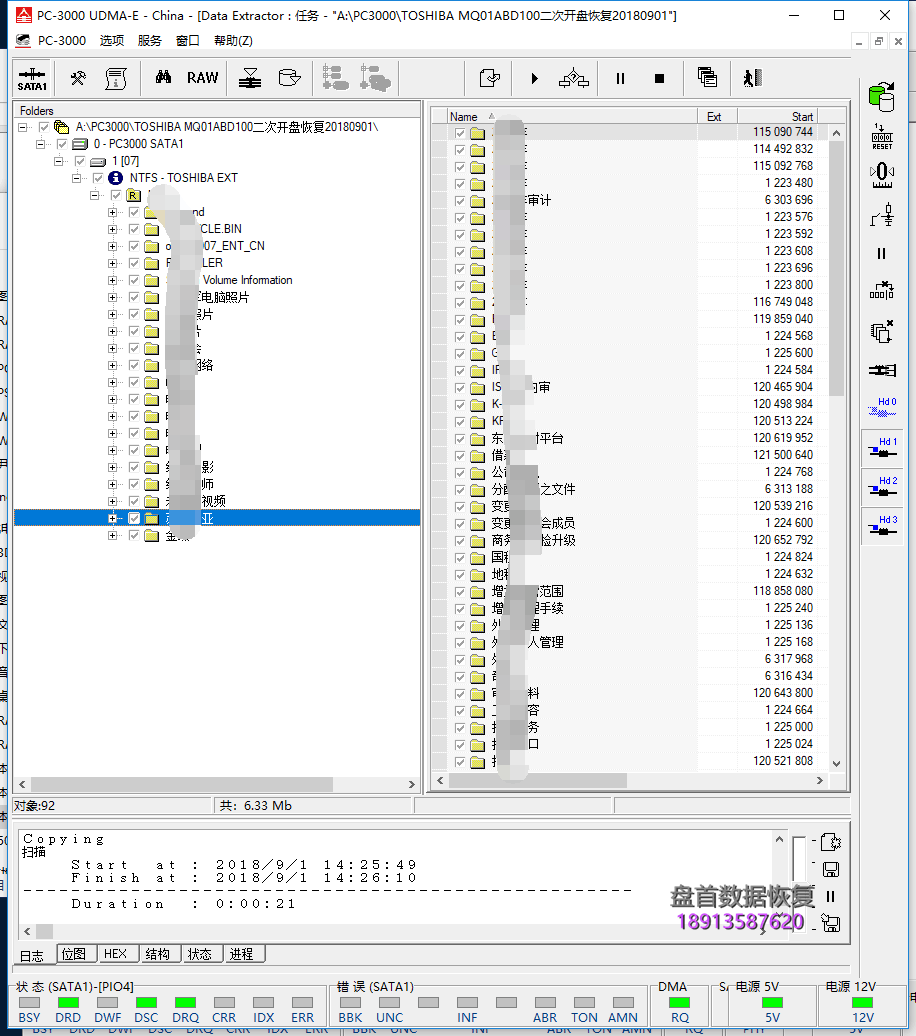This screenshot has width=916, height=1036.
Task: Click the SATA1 port toolbar button
Action: coord(32,78)
